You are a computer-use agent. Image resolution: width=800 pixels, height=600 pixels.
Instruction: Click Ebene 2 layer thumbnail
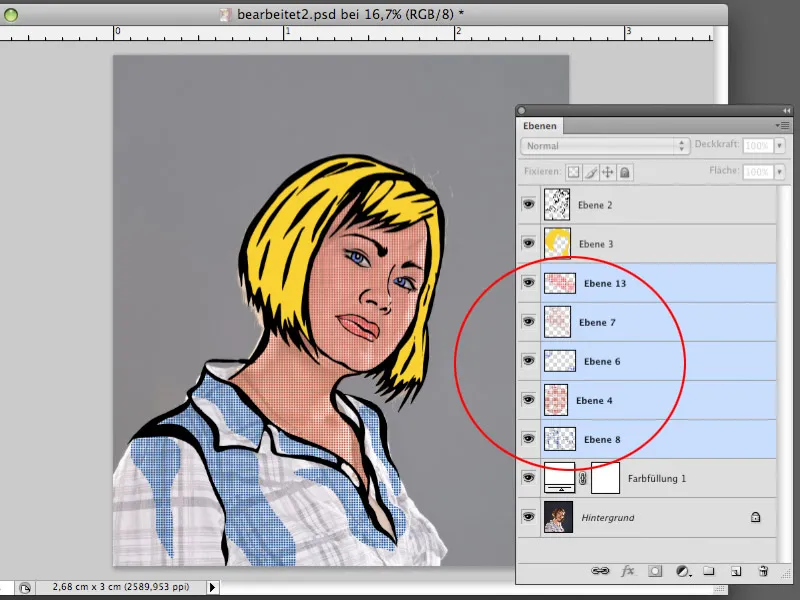(557, 205)
